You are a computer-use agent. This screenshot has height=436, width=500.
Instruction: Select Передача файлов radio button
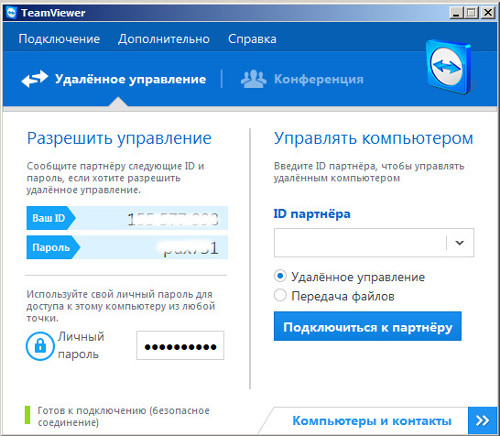coord(280,295)
